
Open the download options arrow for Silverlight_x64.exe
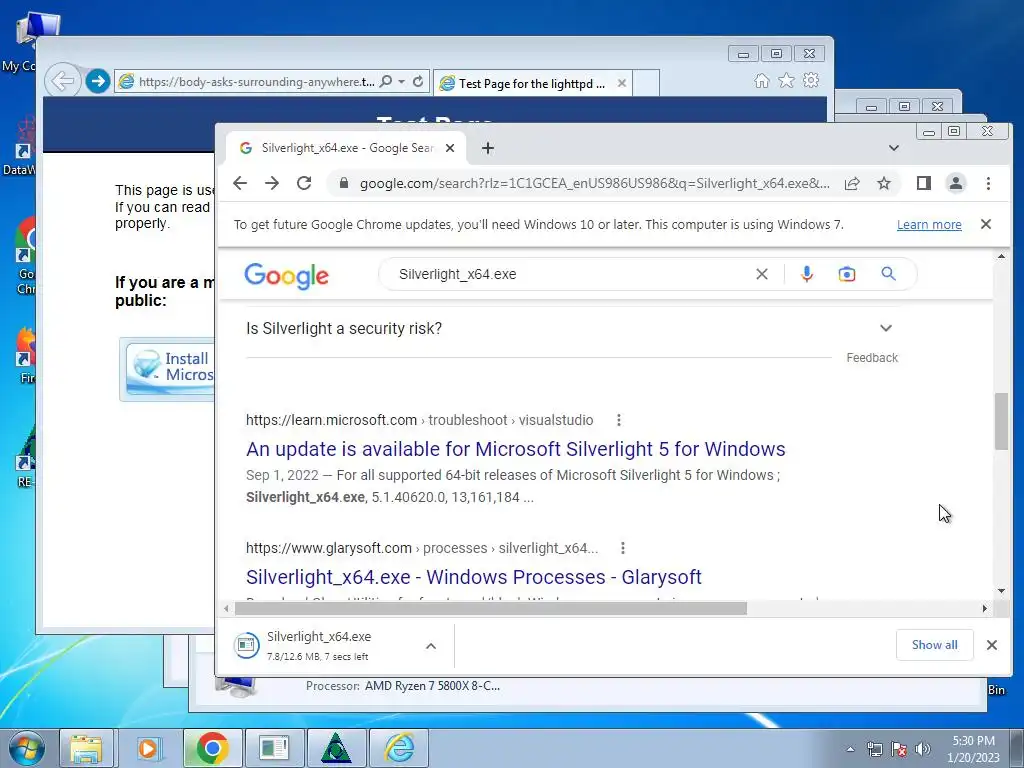[x=431, y=646]
